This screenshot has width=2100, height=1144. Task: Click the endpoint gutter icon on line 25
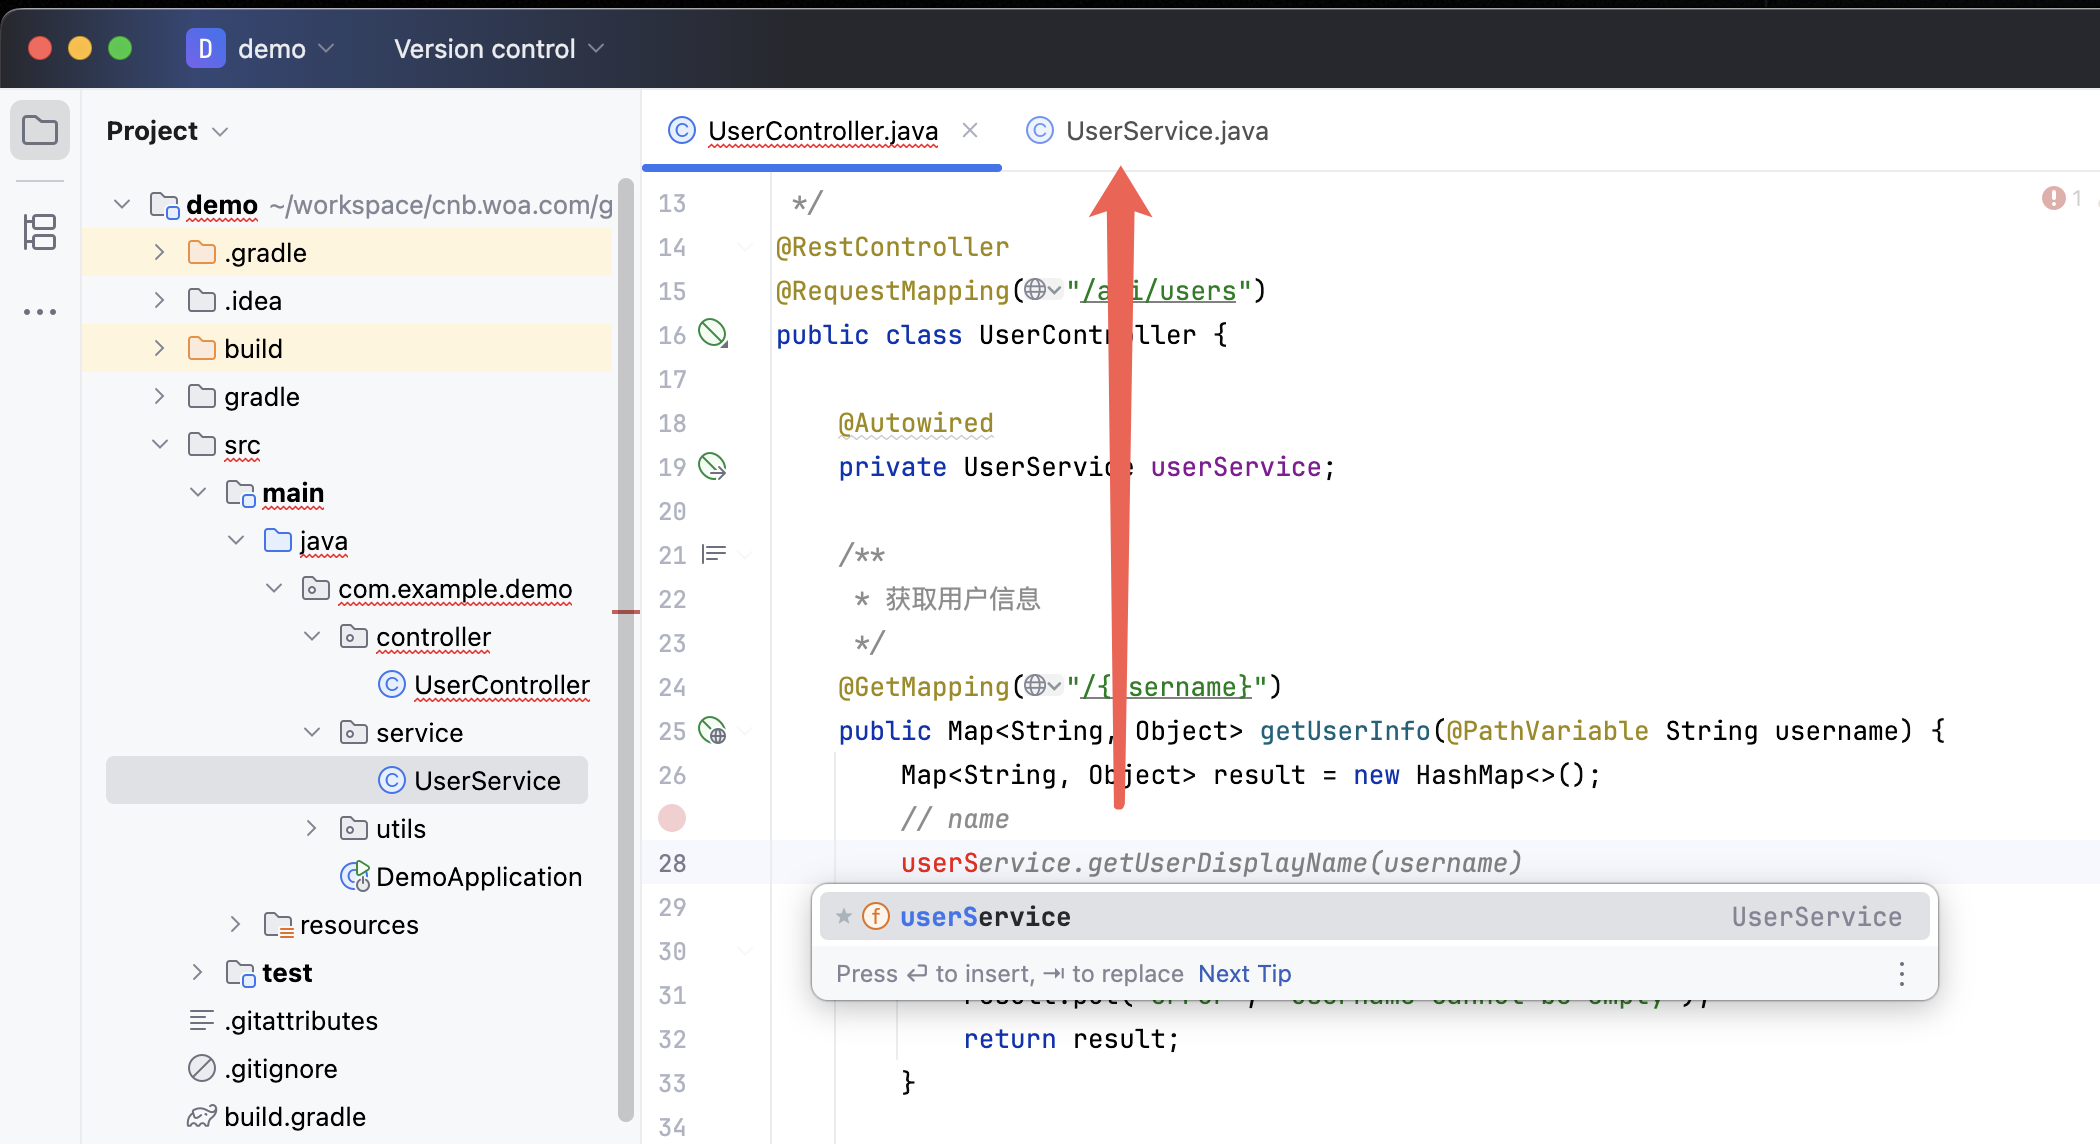tap(712, 730)
